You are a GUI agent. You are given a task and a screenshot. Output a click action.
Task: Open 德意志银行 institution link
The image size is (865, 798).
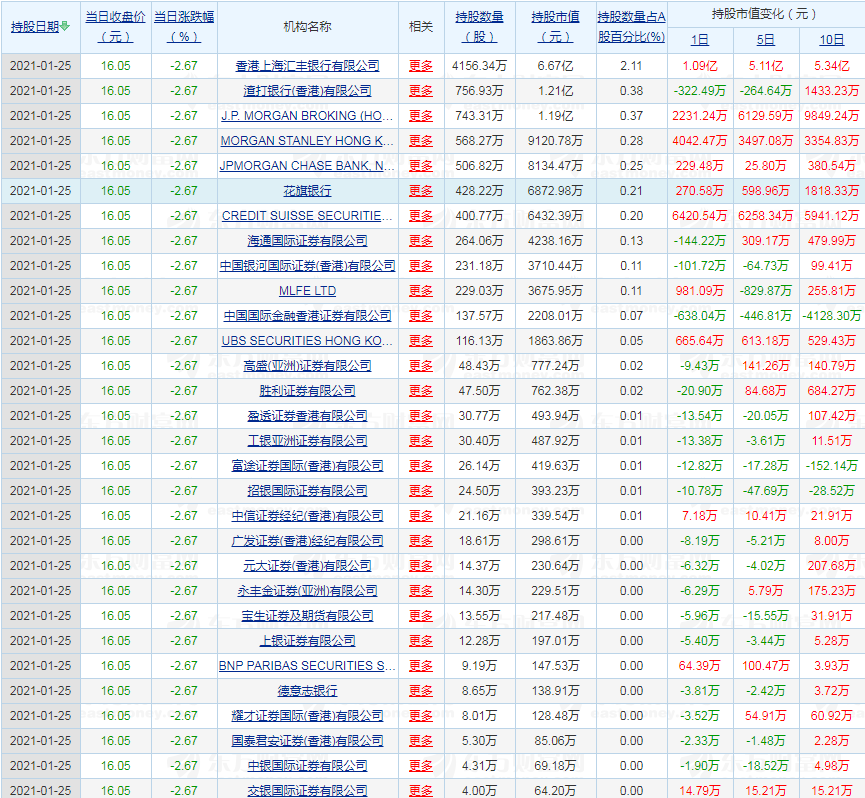point(307,691)
